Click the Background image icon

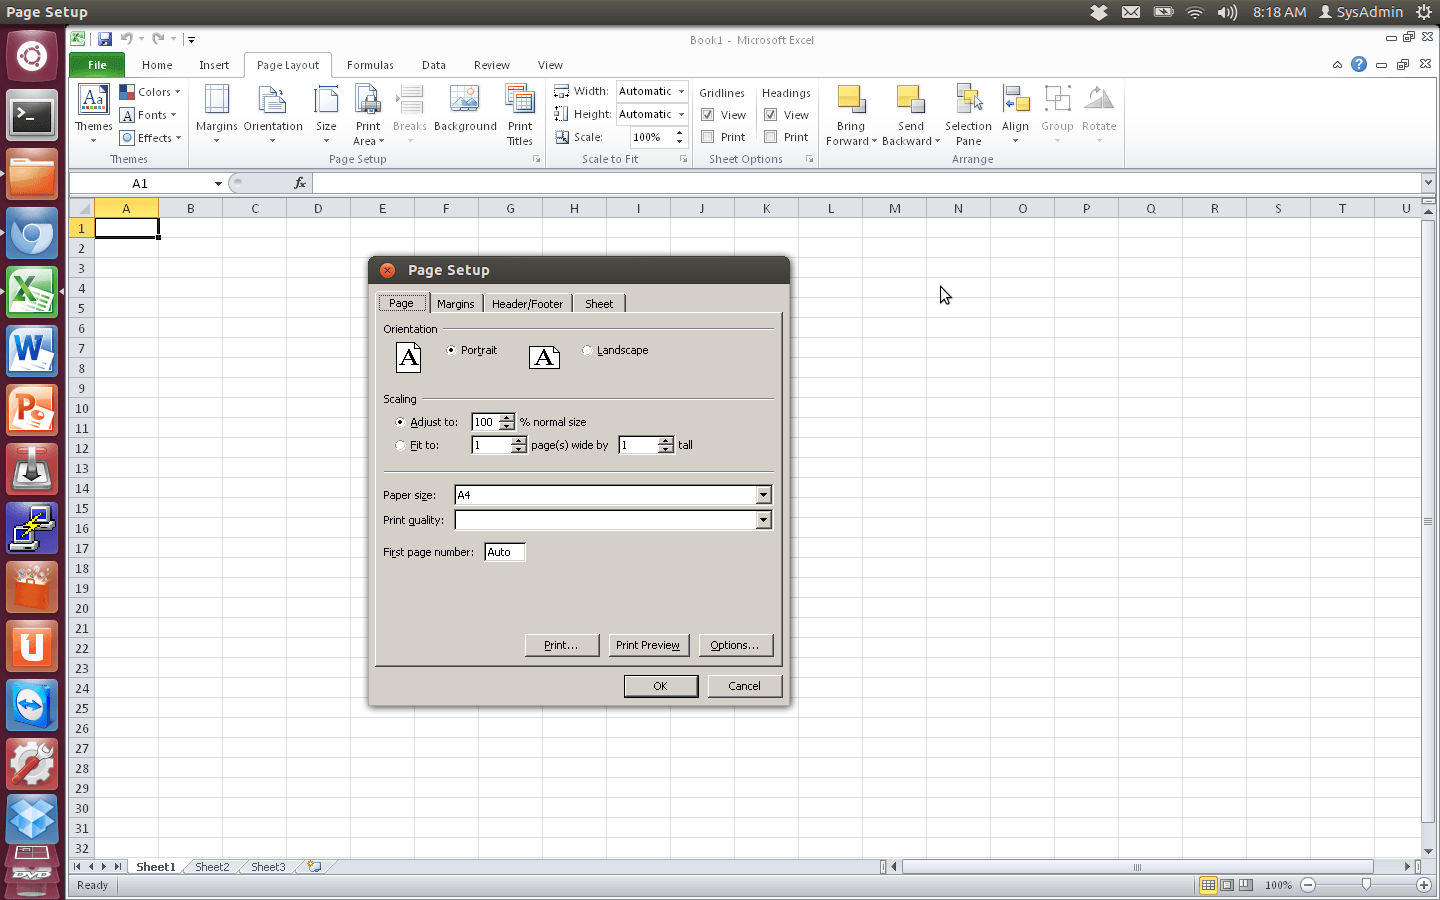(x=465, y=100)
